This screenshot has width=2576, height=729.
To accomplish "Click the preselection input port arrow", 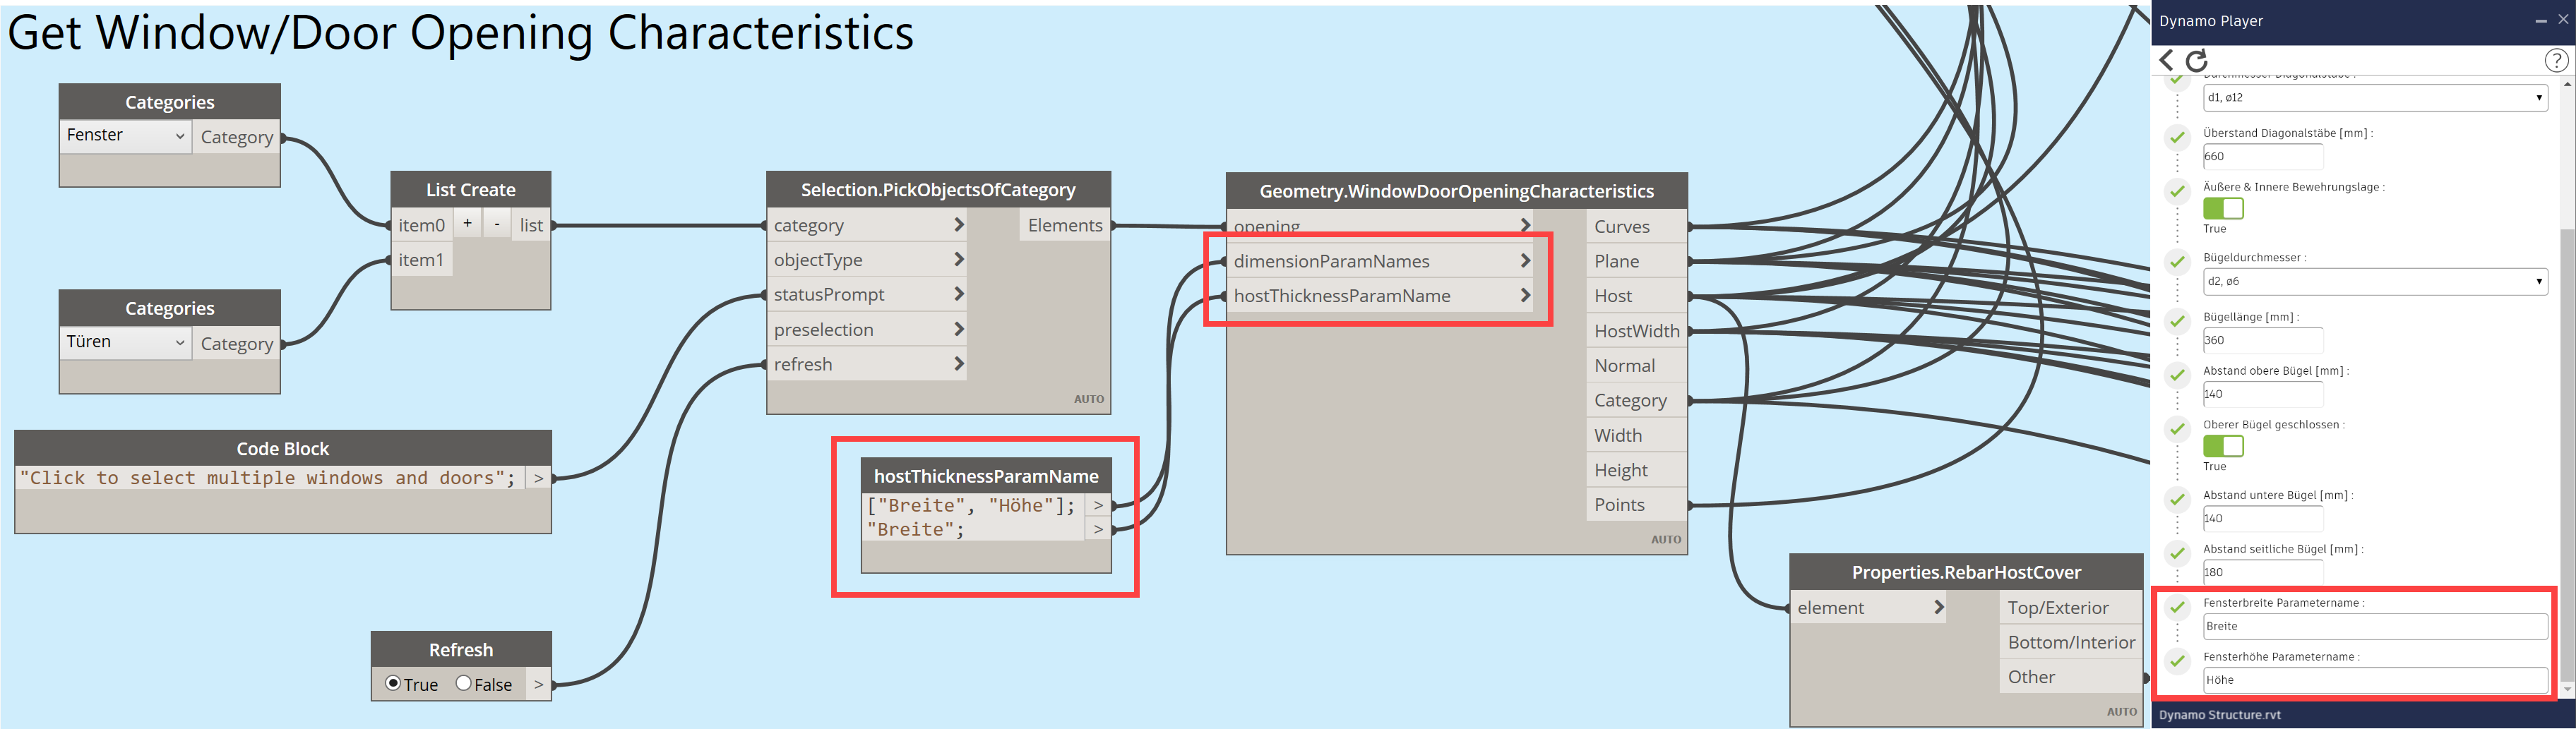I will pos(958,330).
